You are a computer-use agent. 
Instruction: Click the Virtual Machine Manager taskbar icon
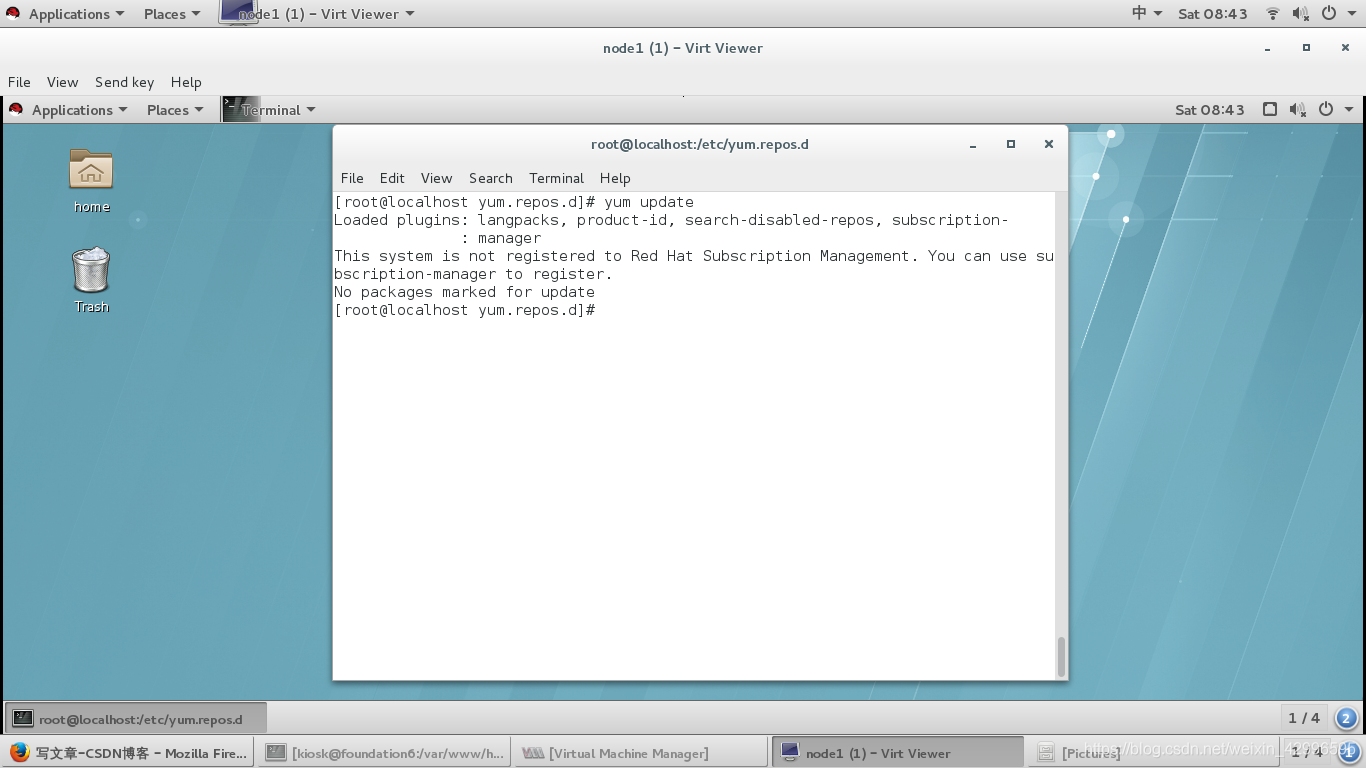tap(640, 753)
